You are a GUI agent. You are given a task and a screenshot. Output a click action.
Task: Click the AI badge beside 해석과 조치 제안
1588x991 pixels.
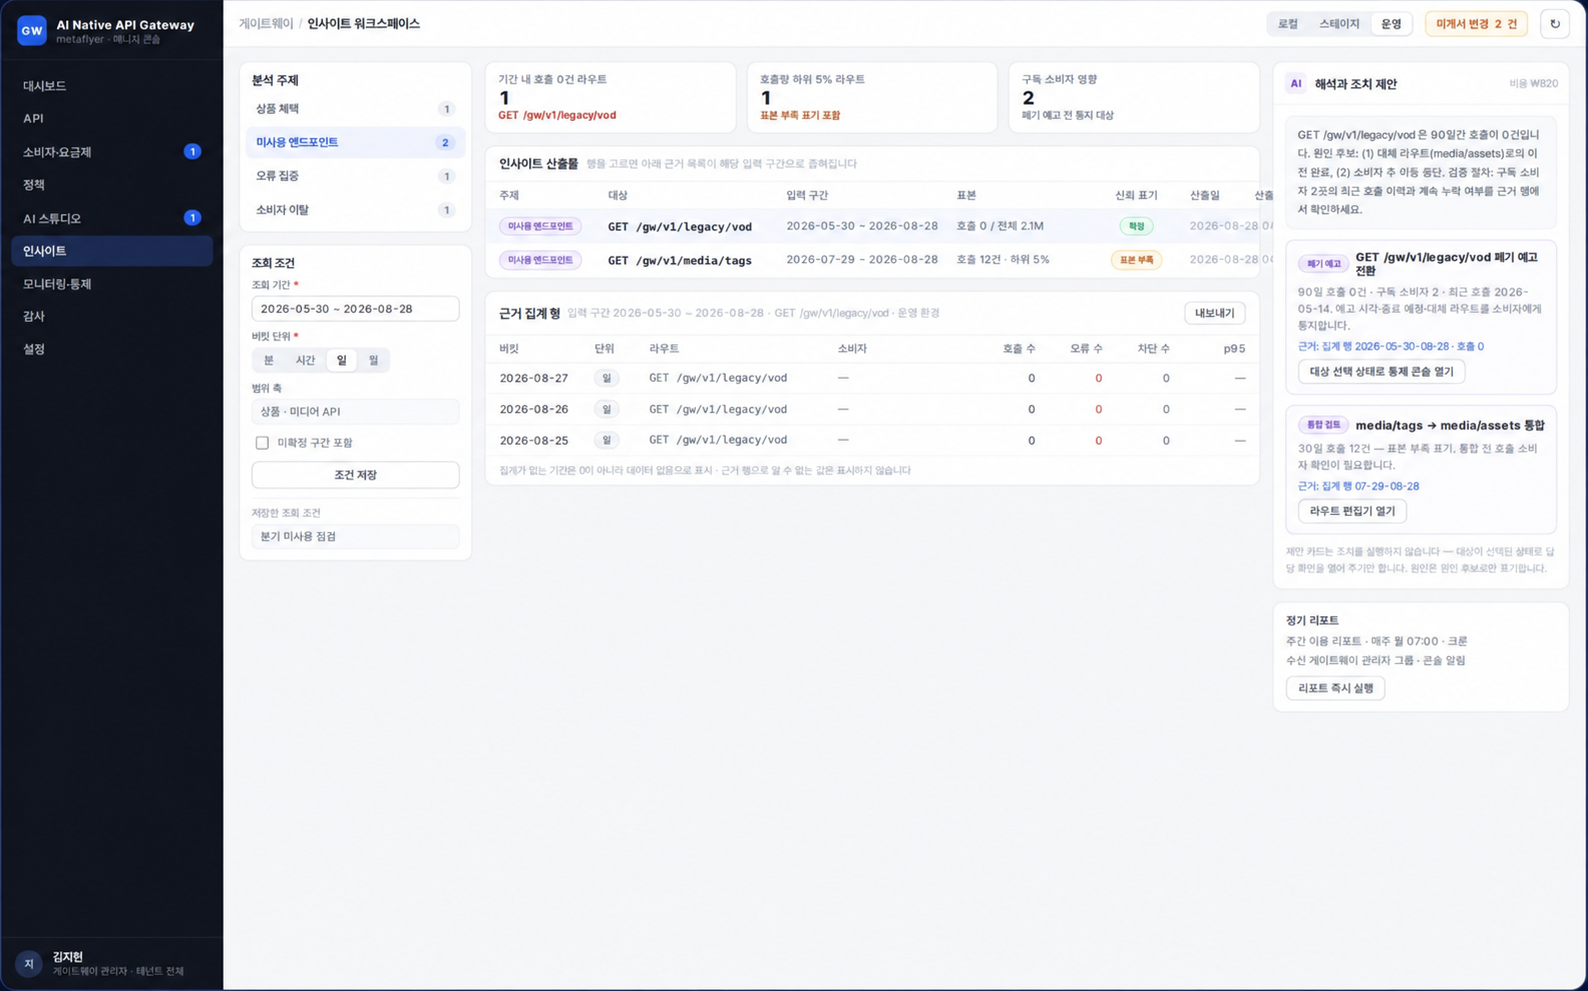1296,84
